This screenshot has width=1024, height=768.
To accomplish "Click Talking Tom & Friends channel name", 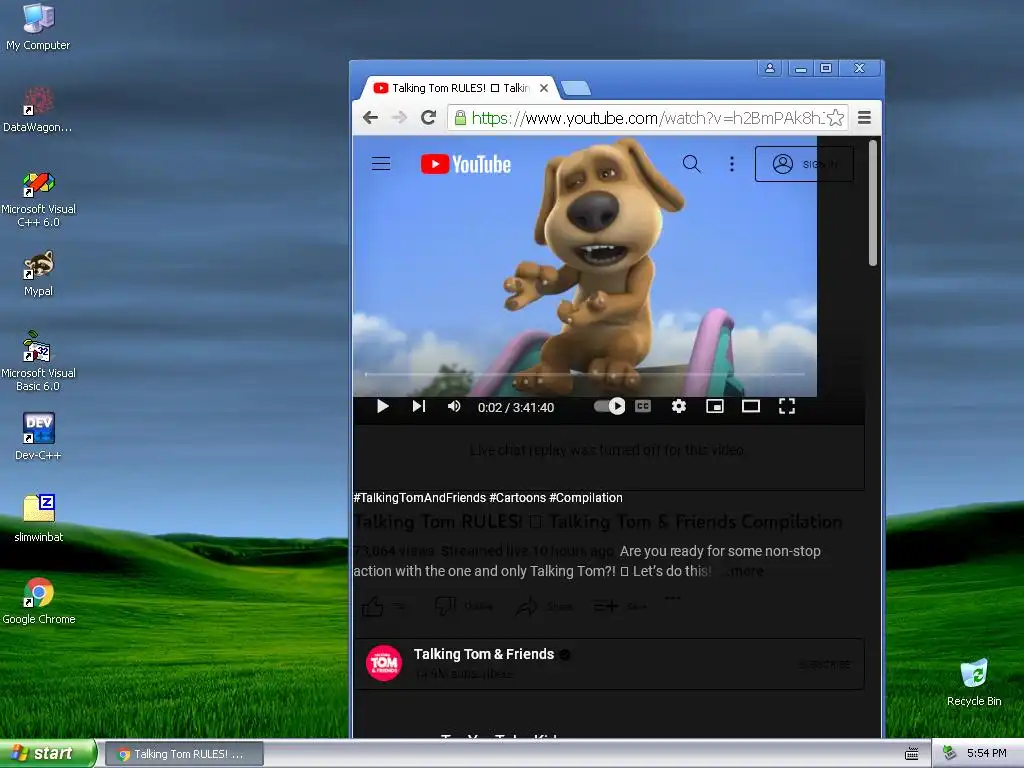I will click(484, 654).
